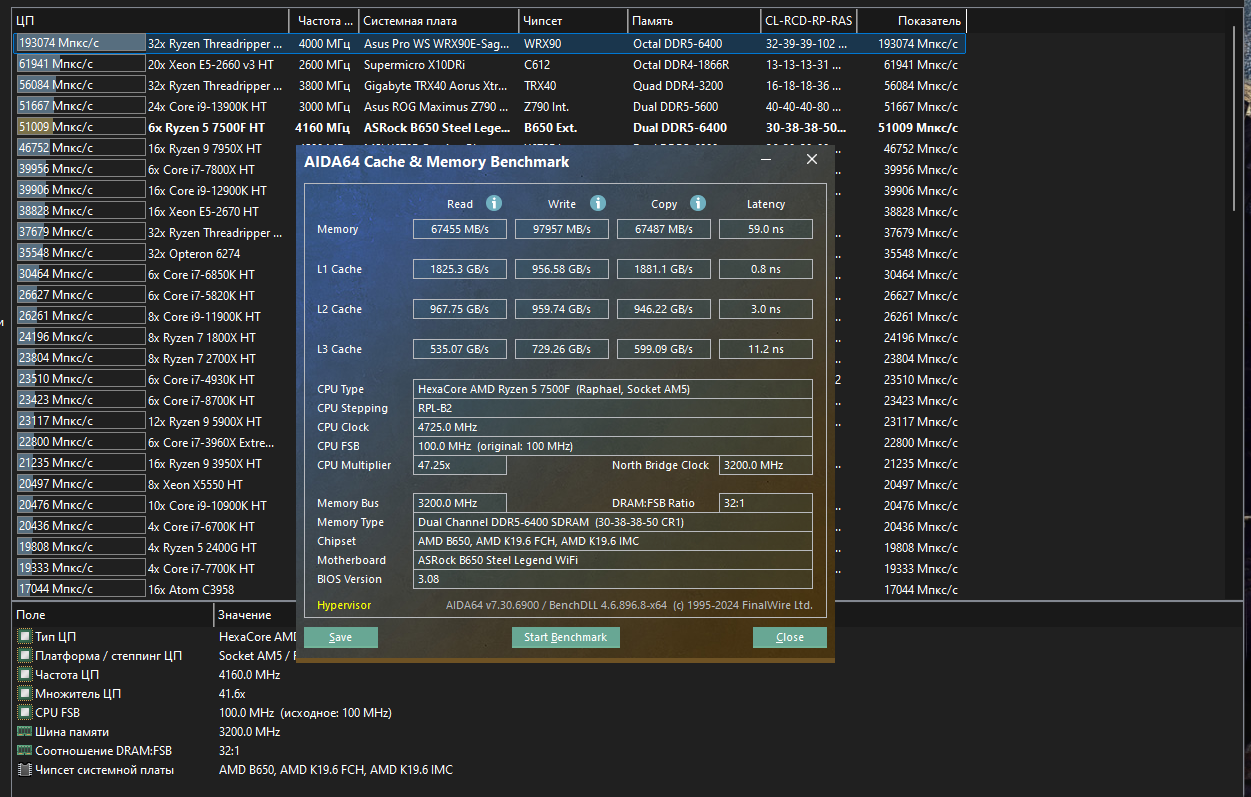Click the Поле column header
The height and width of the screenshot is (797, 1251).
(113, 615)
